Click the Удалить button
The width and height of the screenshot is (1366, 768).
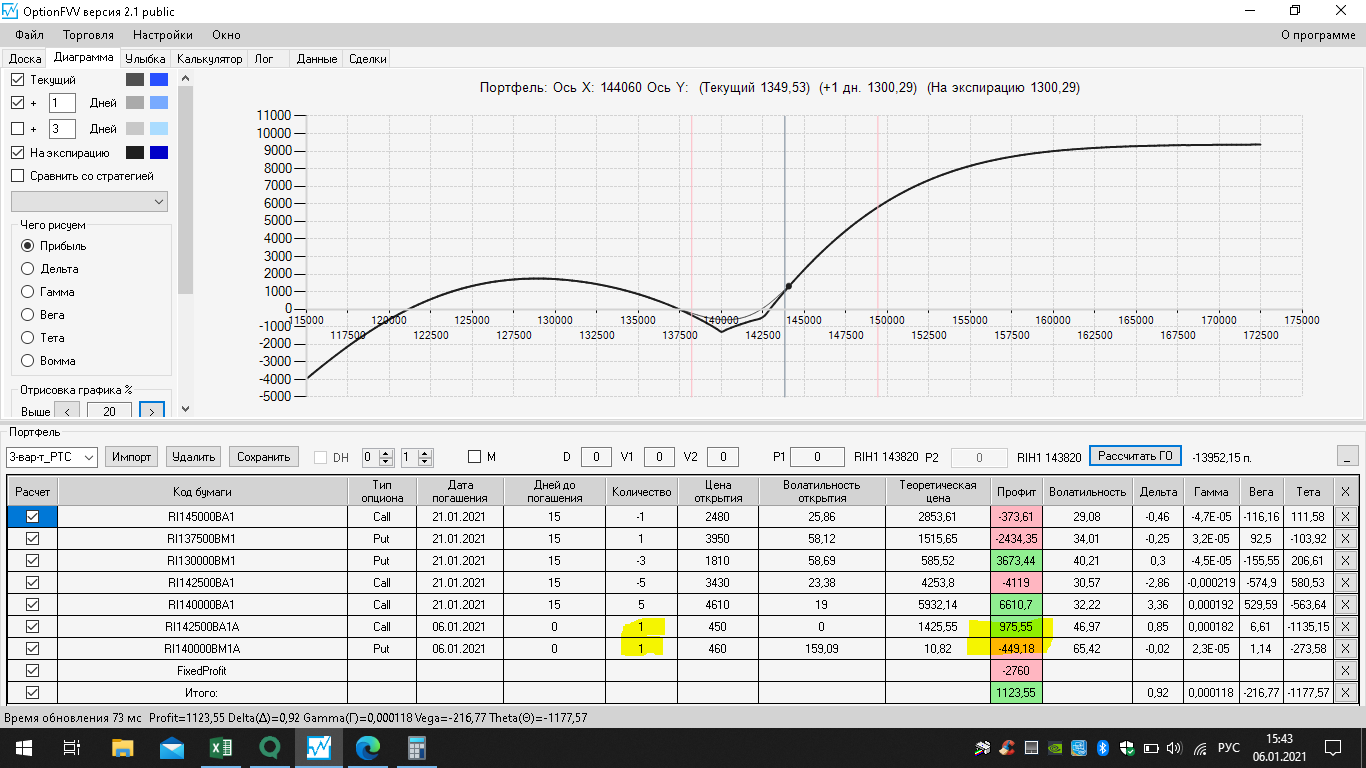click(x=194, y=457)
